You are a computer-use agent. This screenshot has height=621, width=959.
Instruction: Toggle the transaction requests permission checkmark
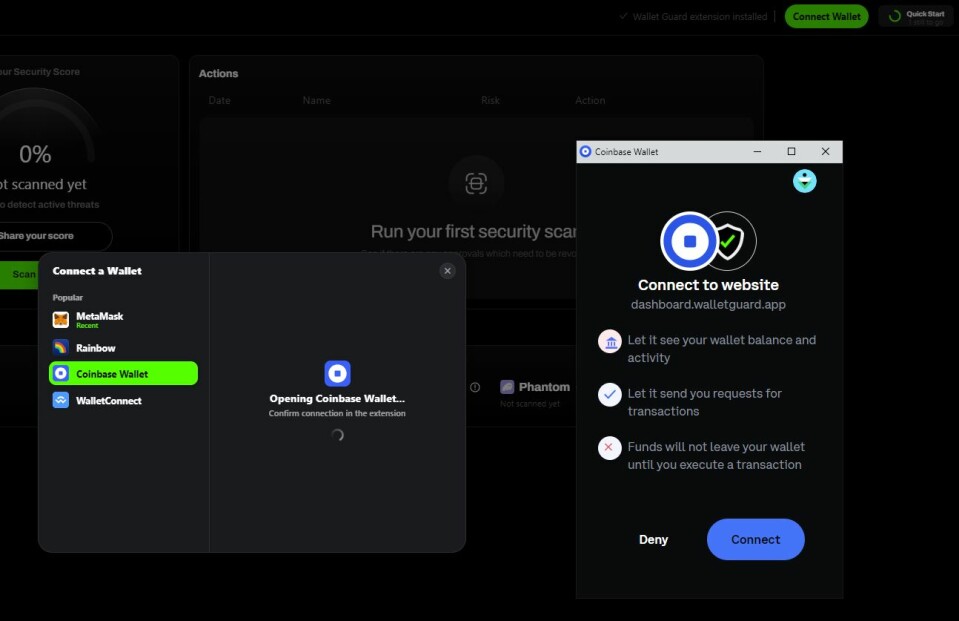pos(610,394)
